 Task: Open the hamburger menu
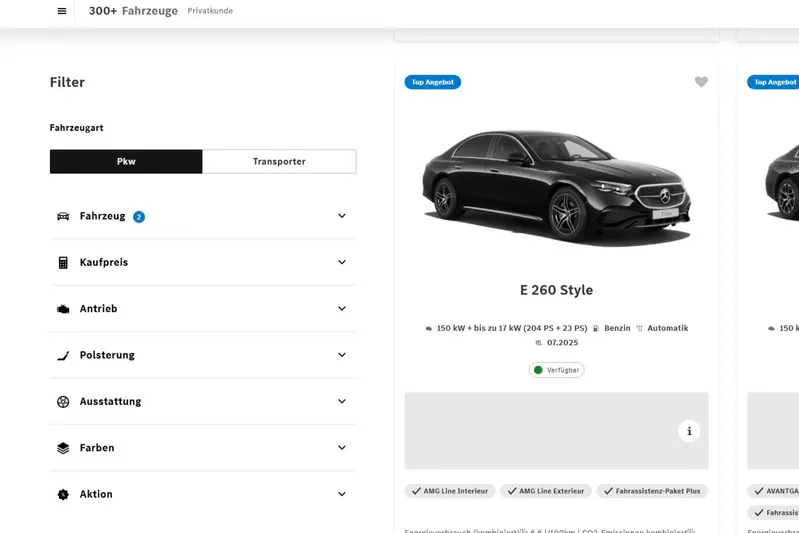62,11
